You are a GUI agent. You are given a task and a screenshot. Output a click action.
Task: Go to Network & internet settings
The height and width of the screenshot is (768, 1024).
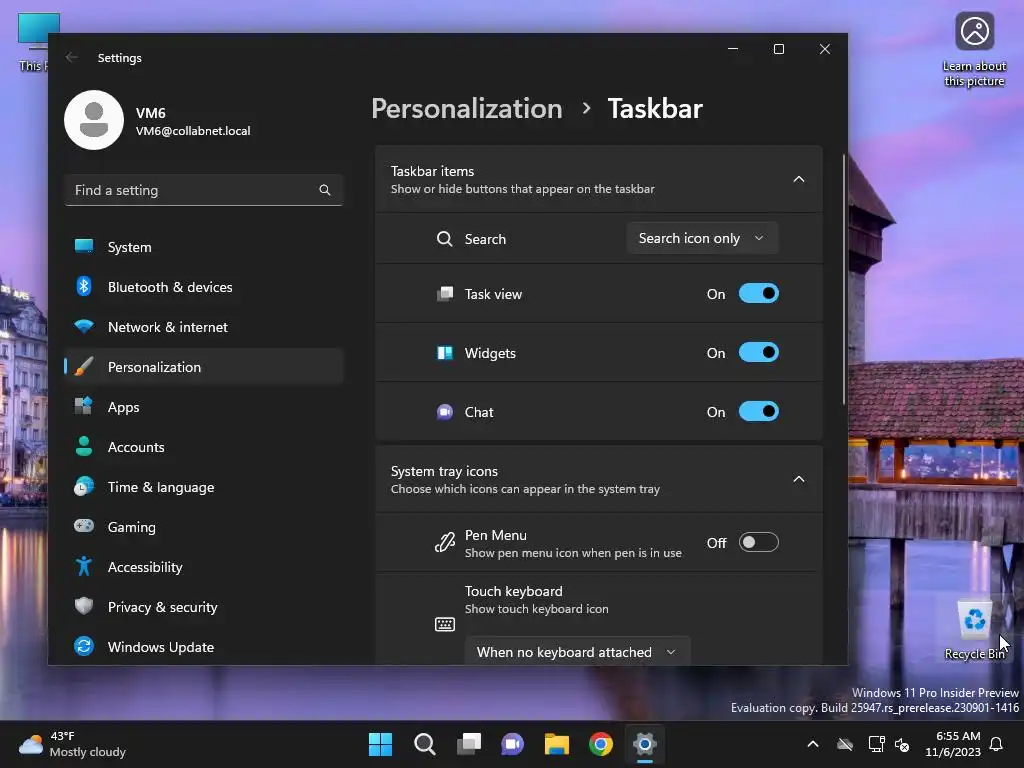click(x=204, y=327)
